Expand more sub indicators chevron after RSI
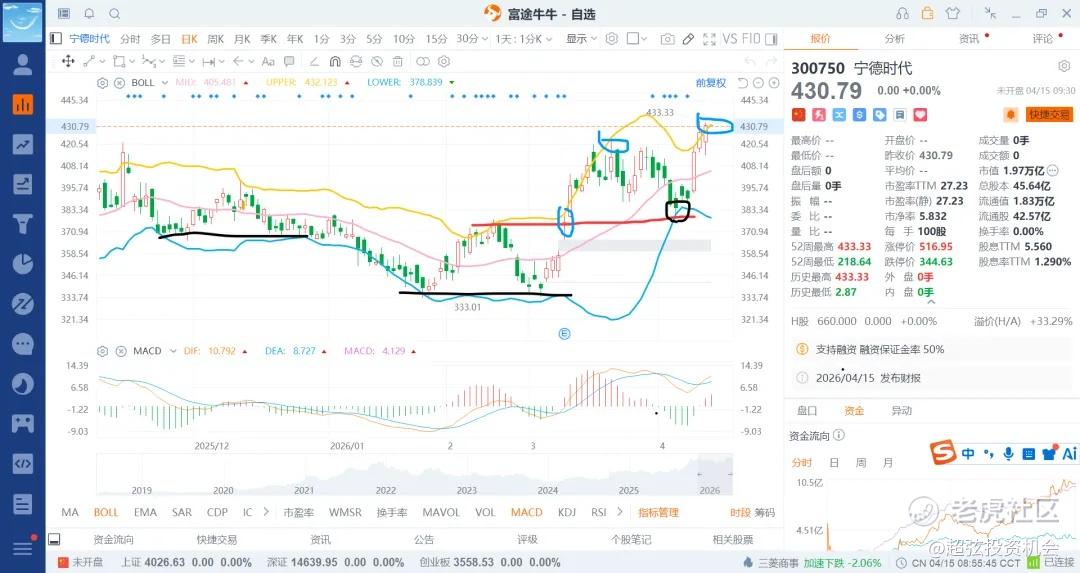Image resolution: width=1080 pixels, height=573 pixels. (x=620, y=512)
